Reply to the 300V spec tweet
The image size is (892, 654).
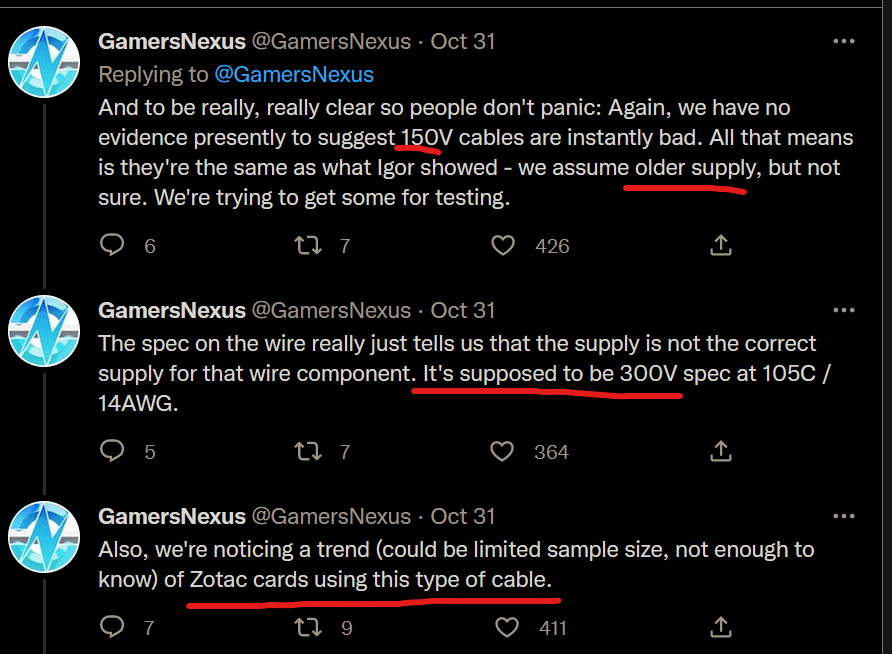click(x=113, y=452)
